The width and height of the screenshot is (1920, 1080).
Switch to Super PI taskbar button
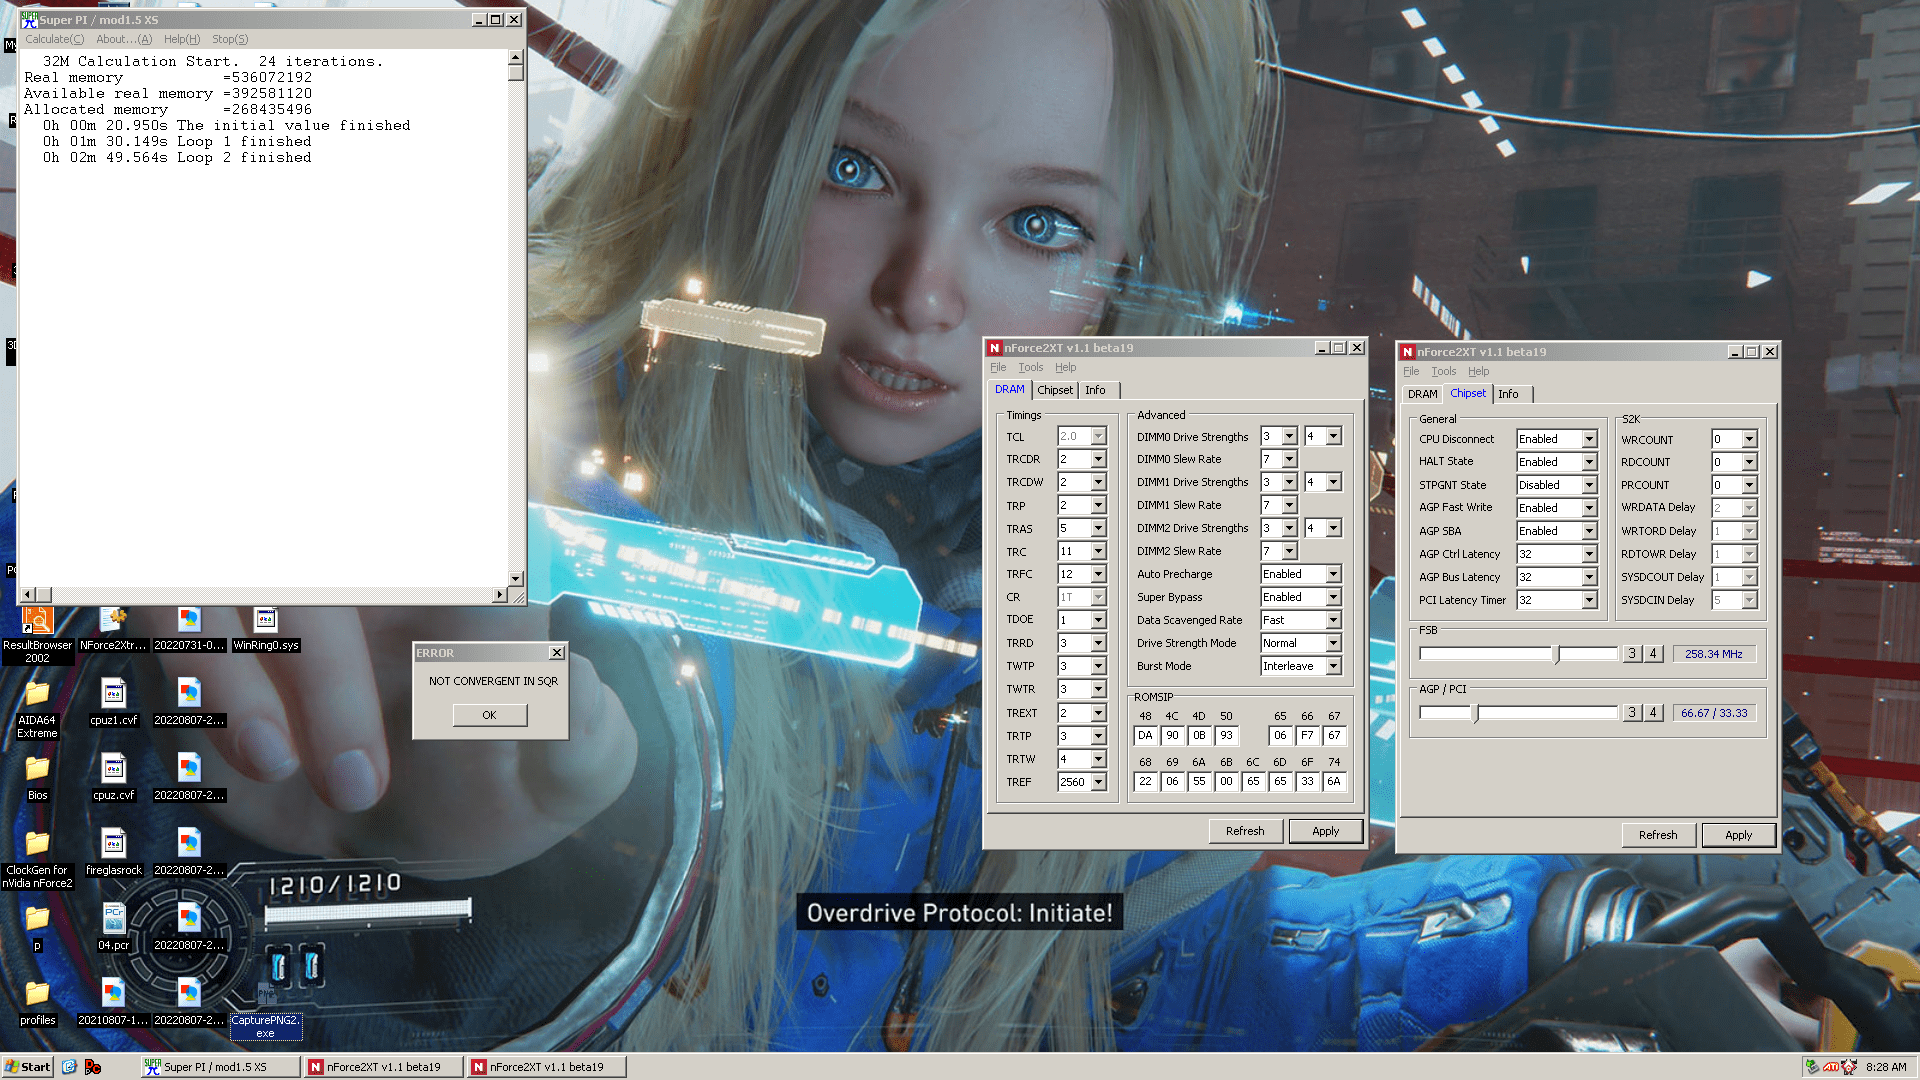click(220, 1067)
